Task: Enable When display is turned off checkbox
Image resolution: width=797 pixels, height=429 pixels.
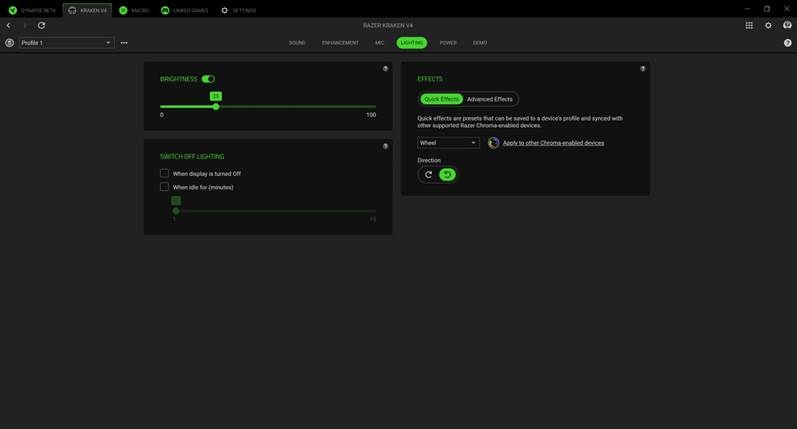Action: 164,173
